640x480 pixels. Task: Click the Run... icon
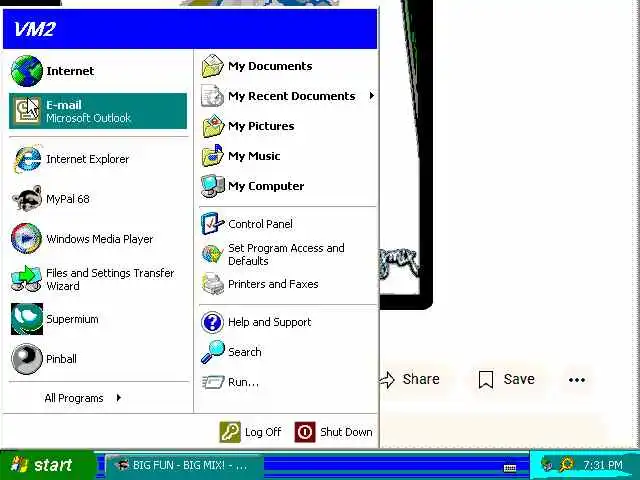(x=213, y=382)
